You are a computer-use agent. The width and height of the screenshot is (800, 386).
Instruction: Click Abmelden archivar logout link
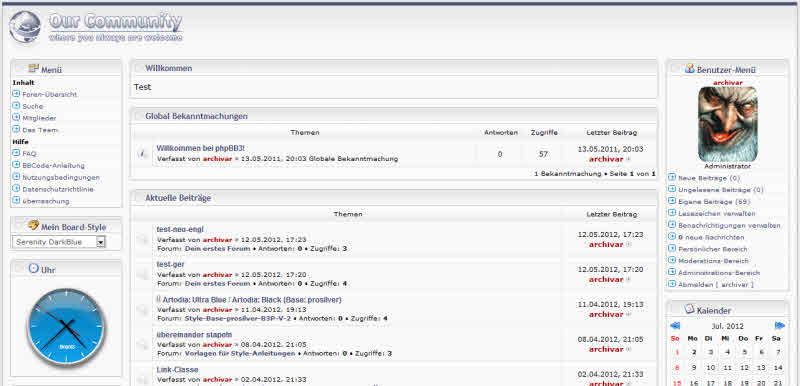point(715,285)
